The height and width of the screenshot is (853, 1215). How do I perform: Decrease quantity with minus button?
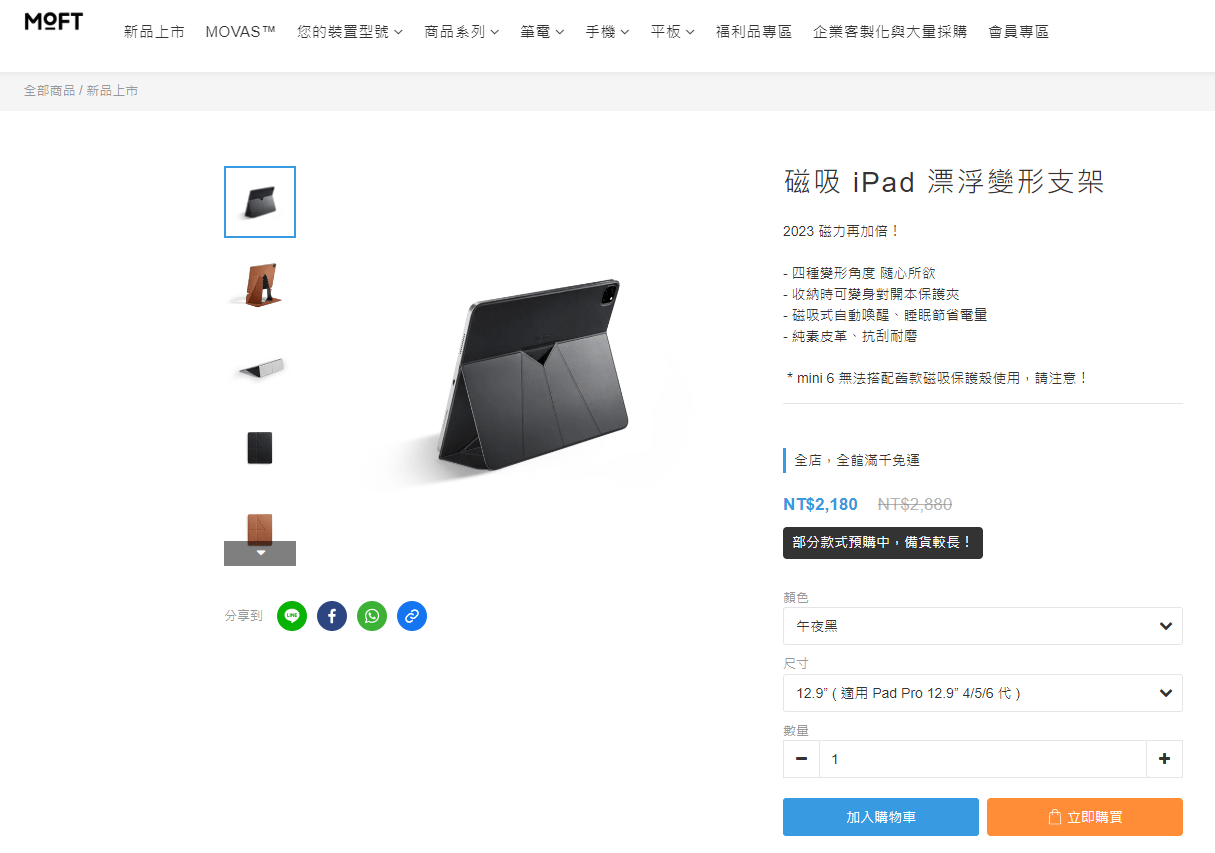click(x=801, y=759)
